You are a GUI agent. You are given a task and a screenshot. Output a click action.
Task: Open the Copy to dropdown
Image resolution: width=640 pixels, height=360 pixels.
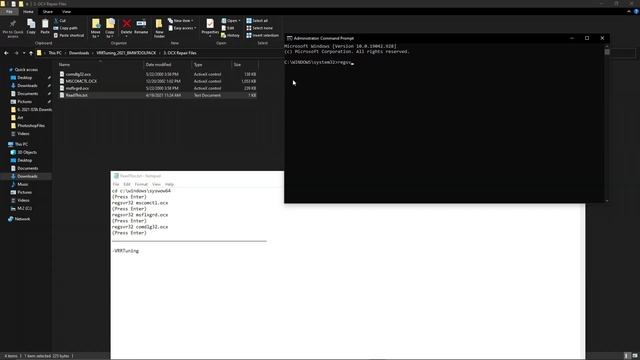[110, 28]
